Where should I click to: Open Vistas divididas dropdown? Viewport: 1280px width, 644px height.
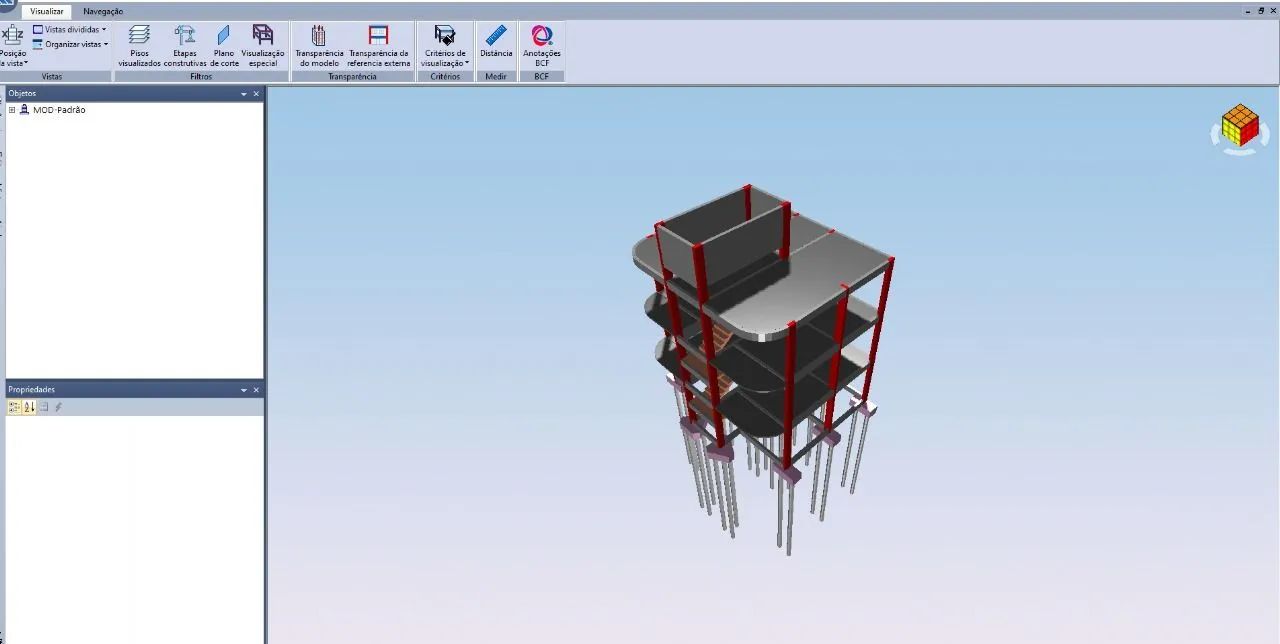click(x=70, y=30)
